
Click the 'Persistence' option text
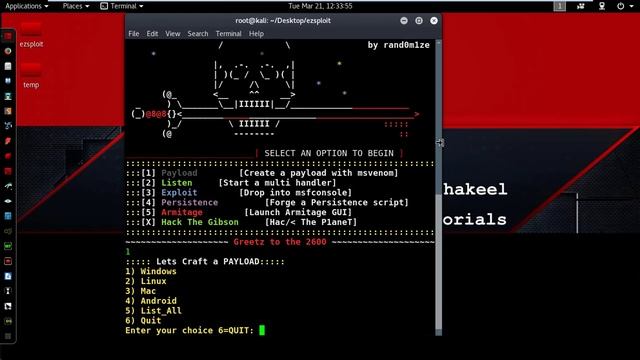pos(189,202)
